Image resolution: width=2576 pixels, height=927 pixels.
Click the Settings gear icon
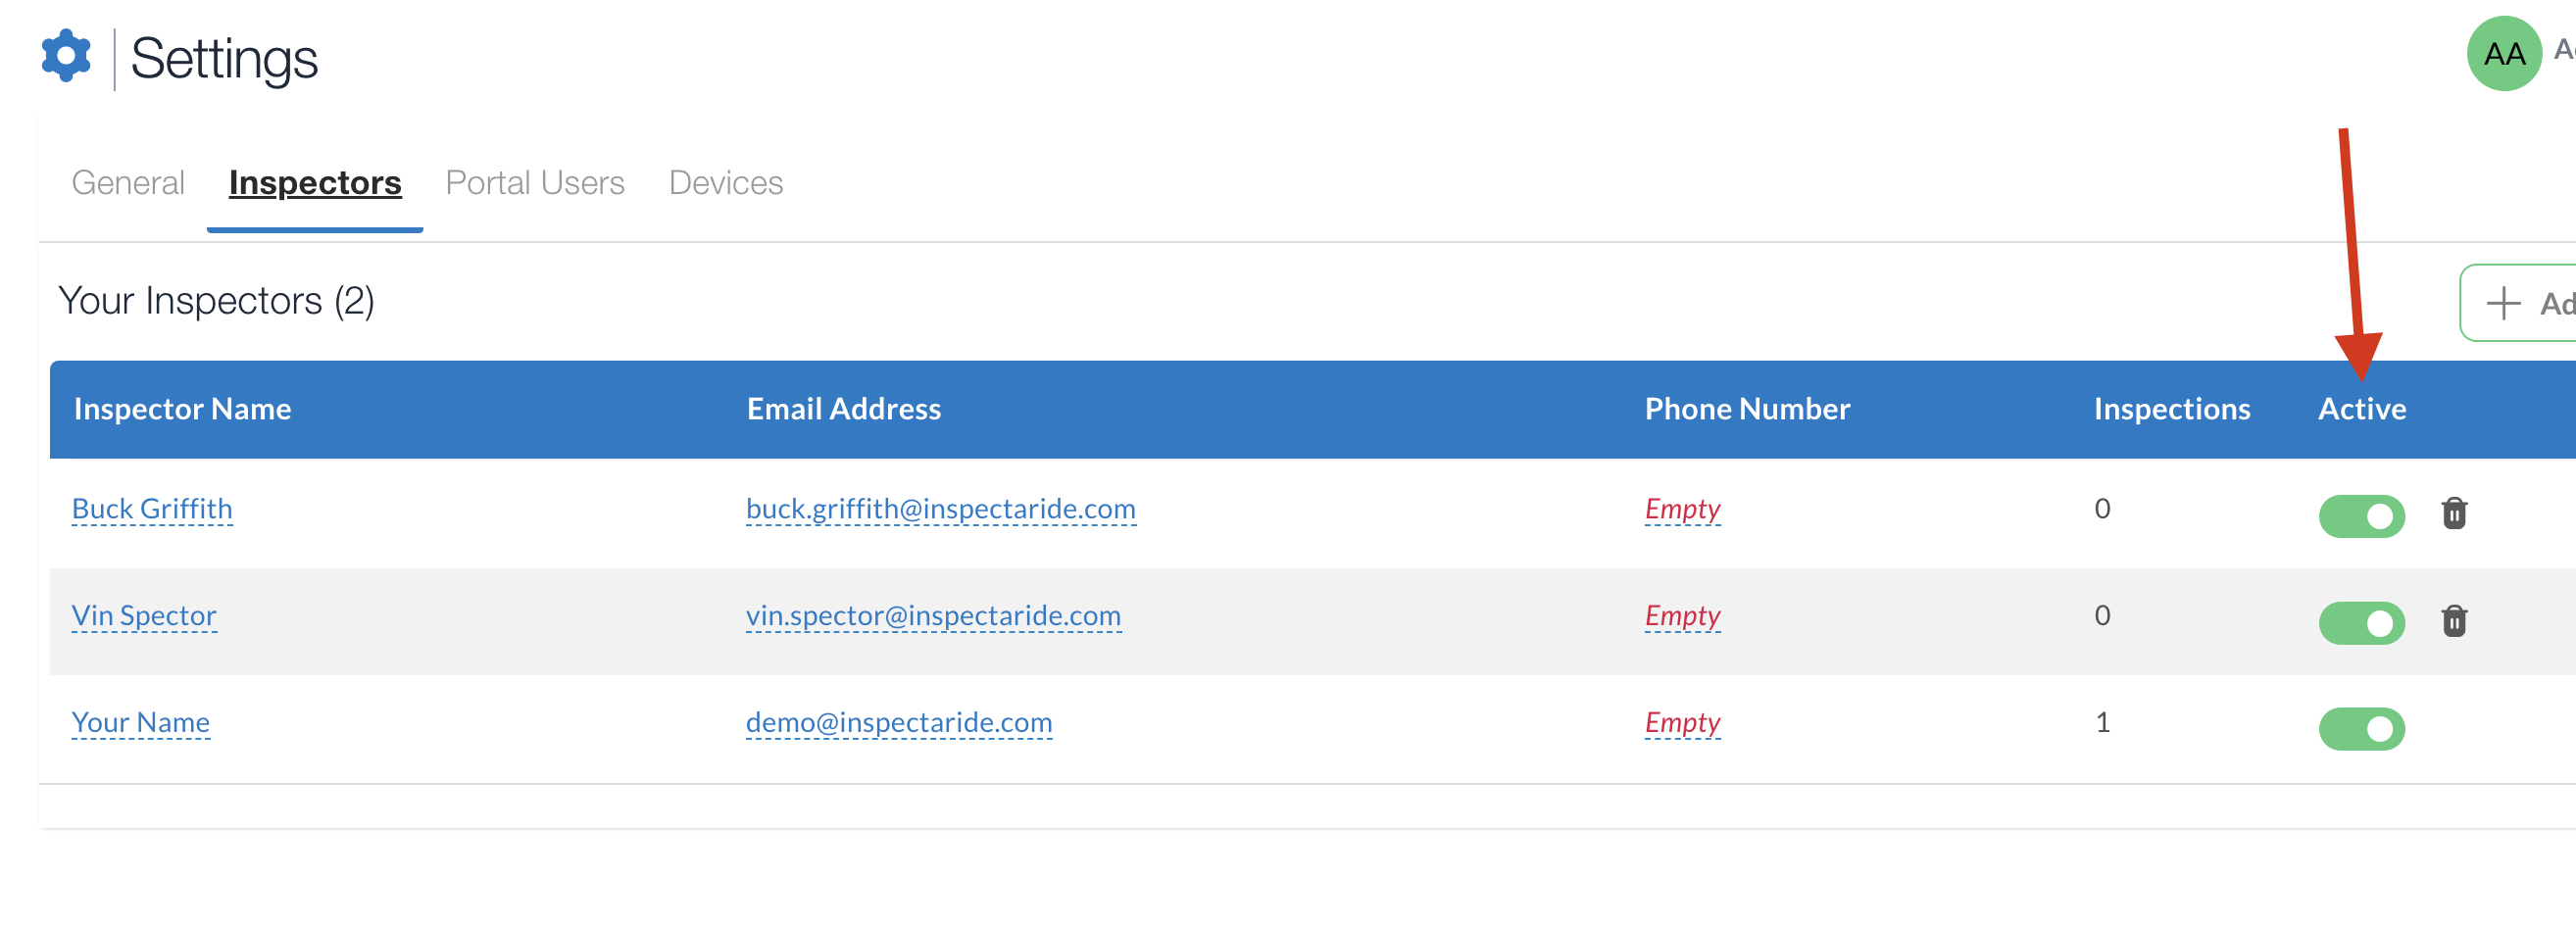(66, 56)
